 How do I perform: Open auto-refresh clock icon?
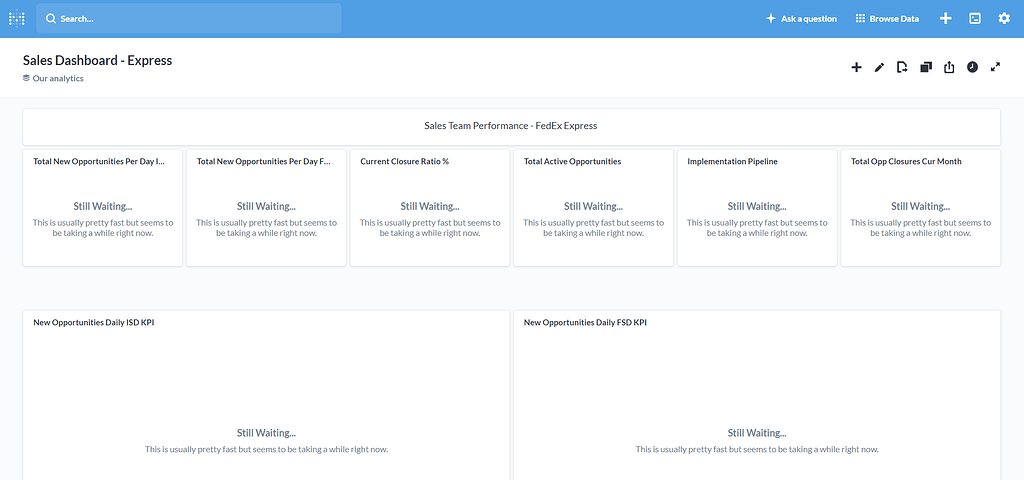[972, 67]
